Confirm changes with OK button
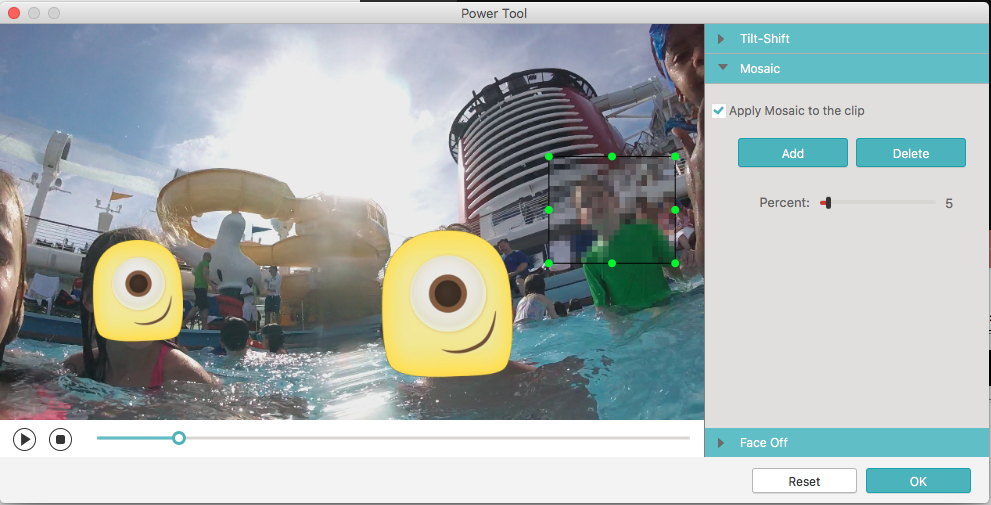 pos(918,481)
